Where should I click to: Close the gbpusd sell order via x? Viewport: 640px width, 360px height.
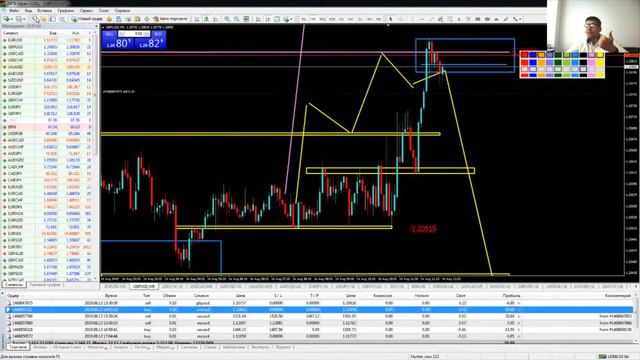pos(519,303)
